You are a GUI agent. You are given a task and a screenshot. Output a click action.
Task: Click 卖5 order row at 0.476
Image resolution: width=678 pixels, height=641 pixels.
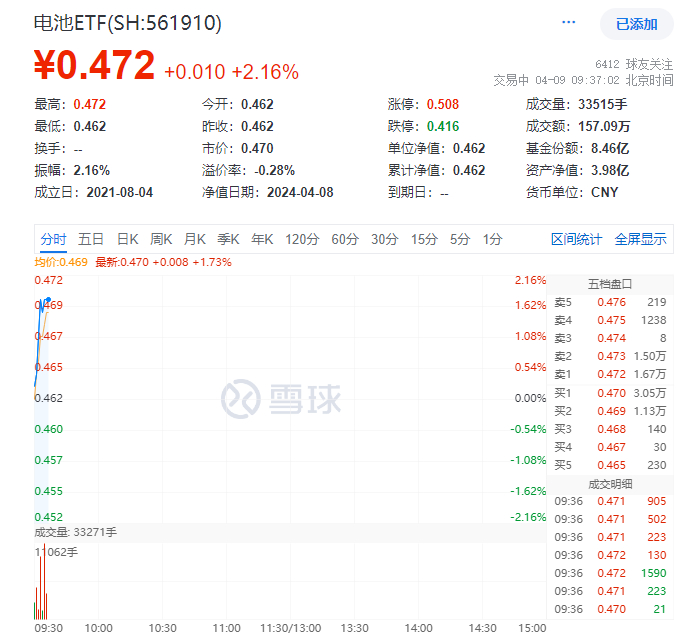[x=610, y=302]
